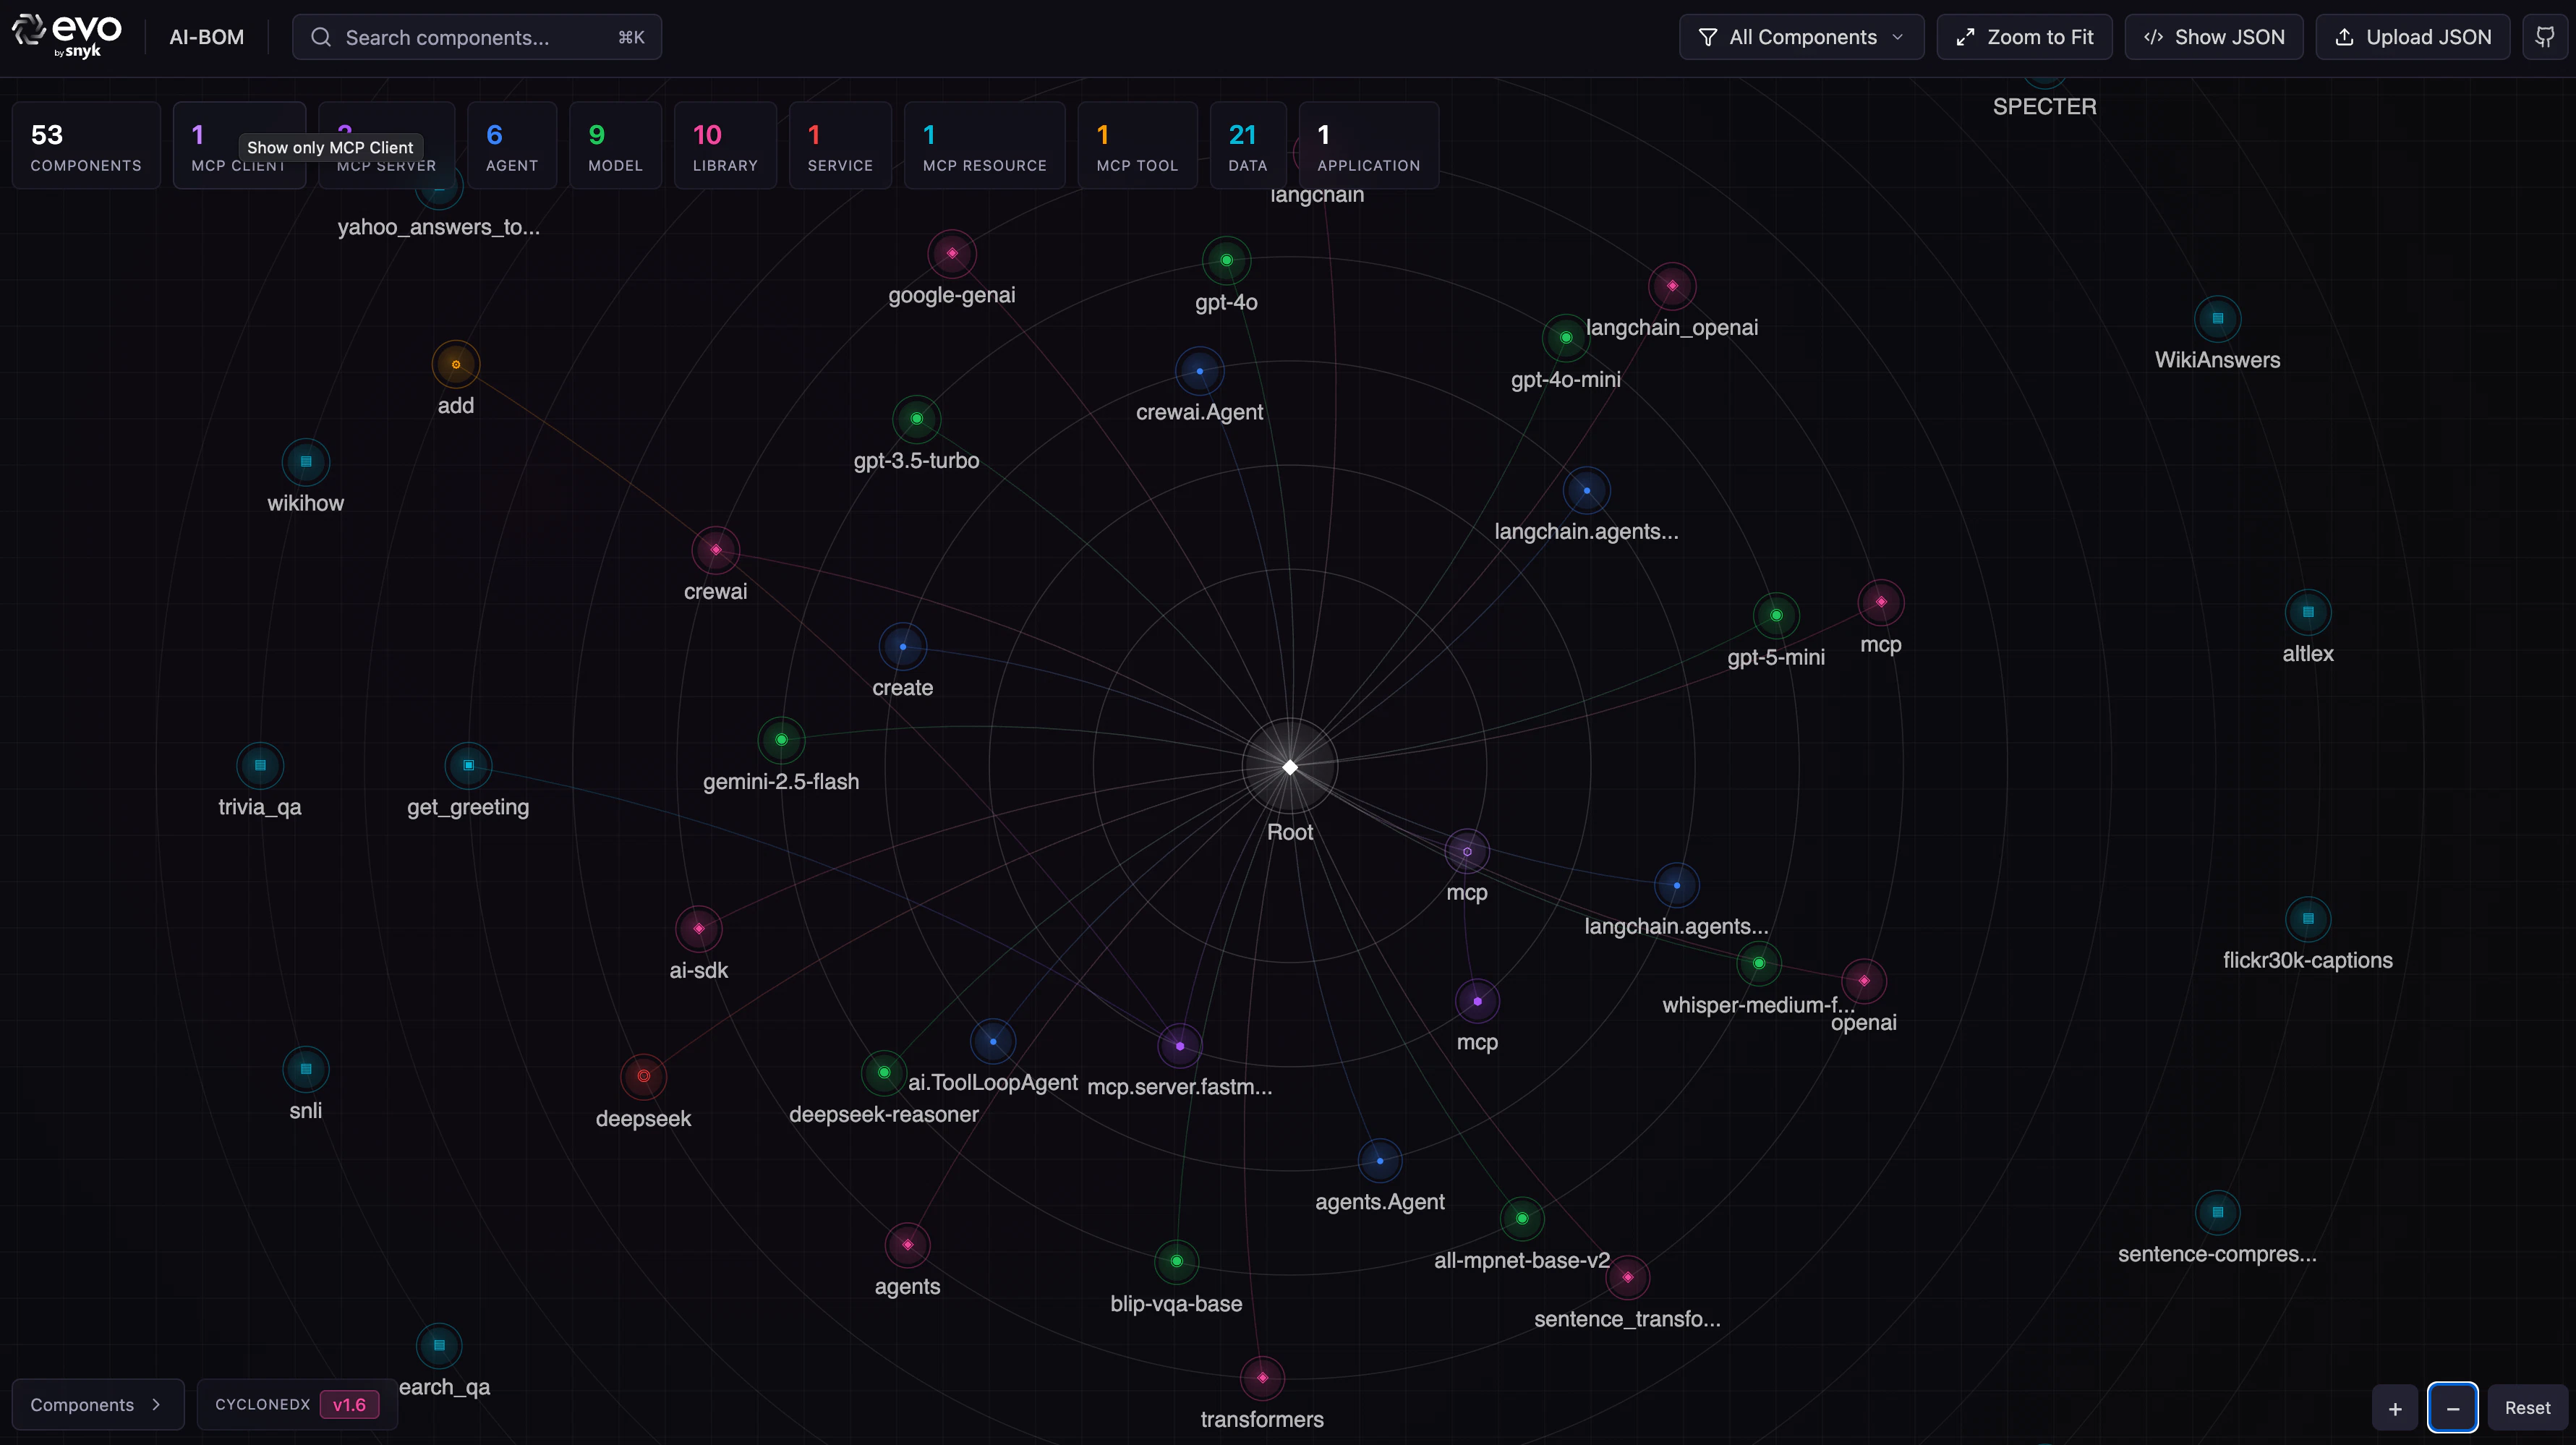Open the Show JSON view
This screenshot has height=1445, width=2576.
point(2214,37)
